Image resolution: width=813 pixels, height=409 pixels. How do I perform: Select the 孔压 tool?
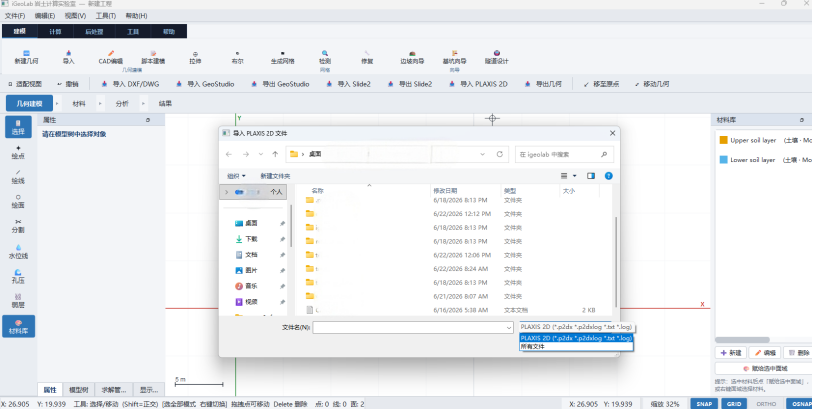click(18, 276)
